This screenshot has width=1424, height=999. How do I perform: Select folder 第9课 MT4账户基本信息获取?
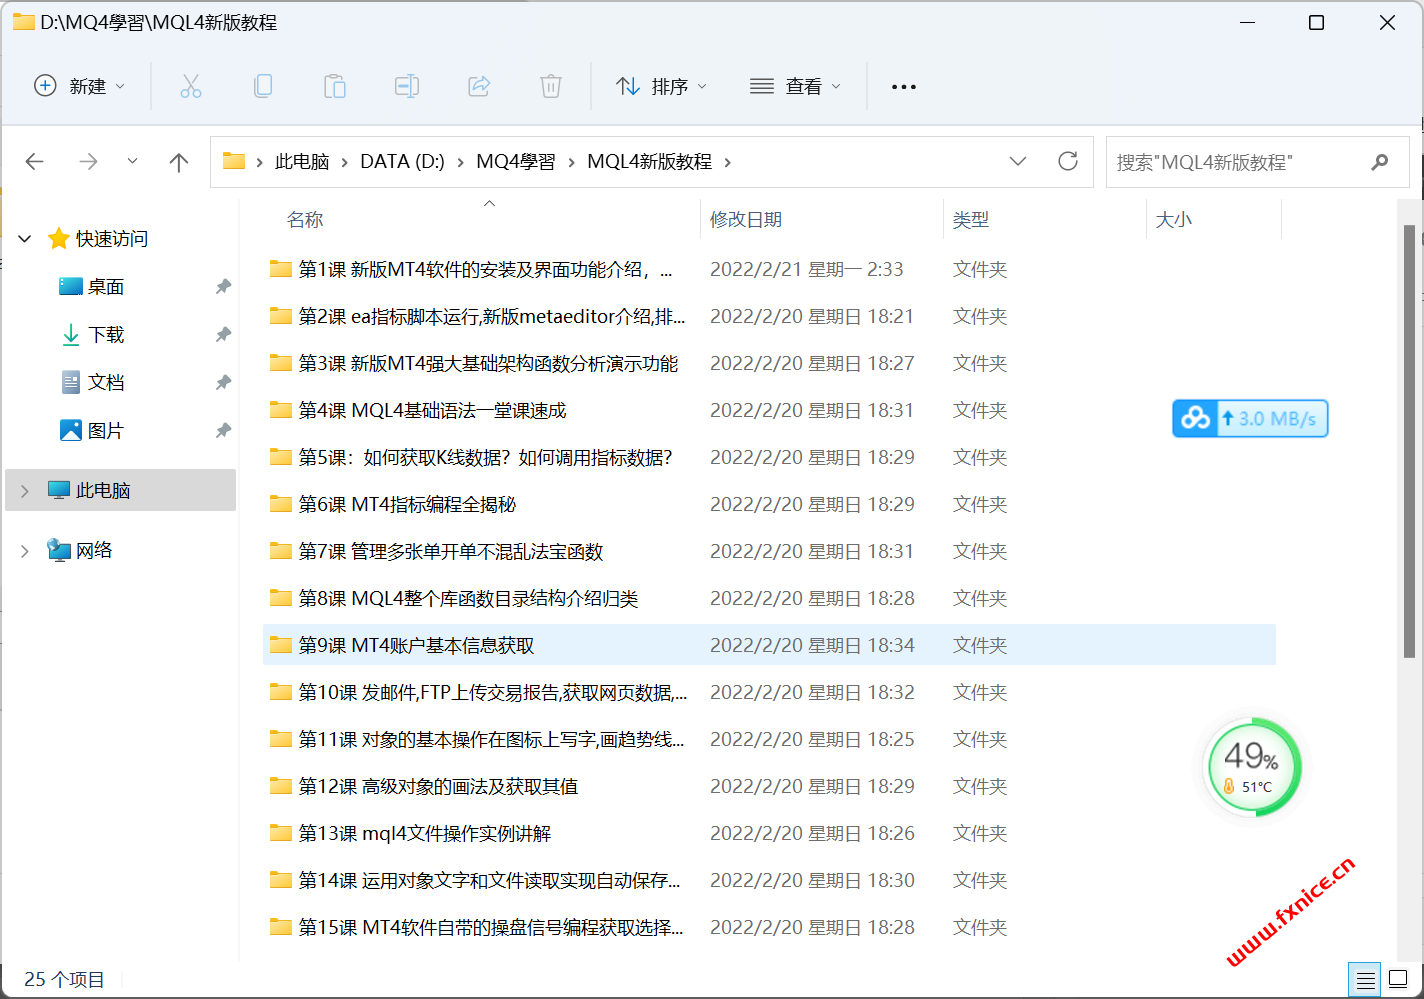(x=769, y=645)
